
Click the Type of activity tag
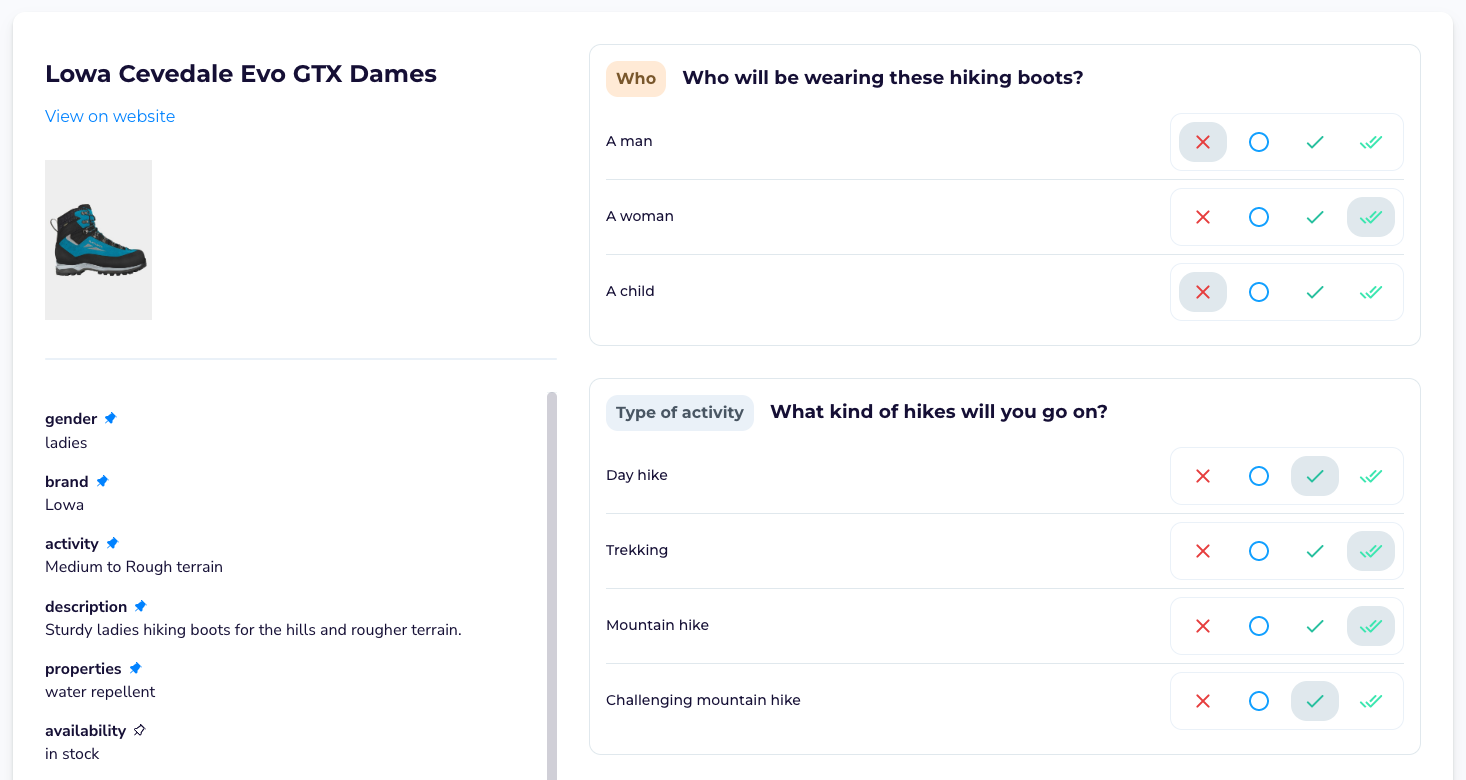(x=680, y=412)
